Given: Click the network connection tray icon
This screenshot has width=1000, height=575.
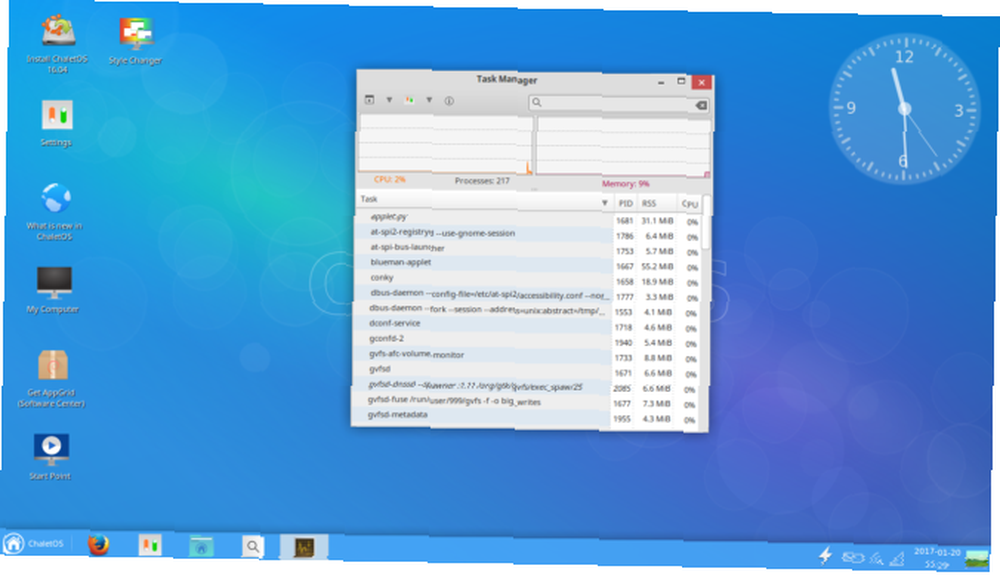Looking at the screenshot, I should 853,558.
